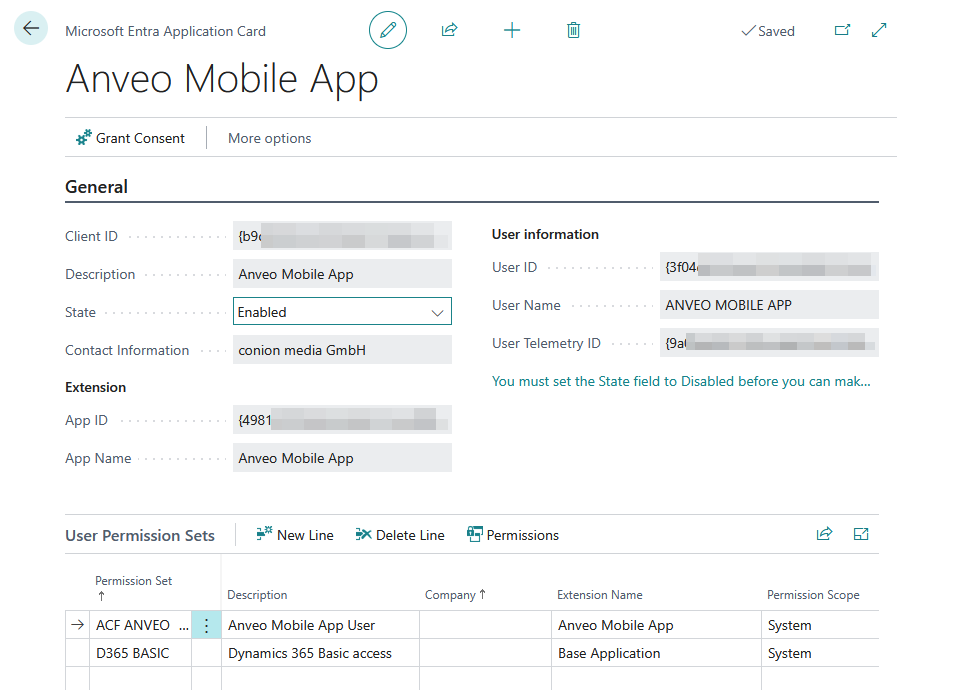Click the pencil edit icon
963x690 pixels.
[388, 30]
